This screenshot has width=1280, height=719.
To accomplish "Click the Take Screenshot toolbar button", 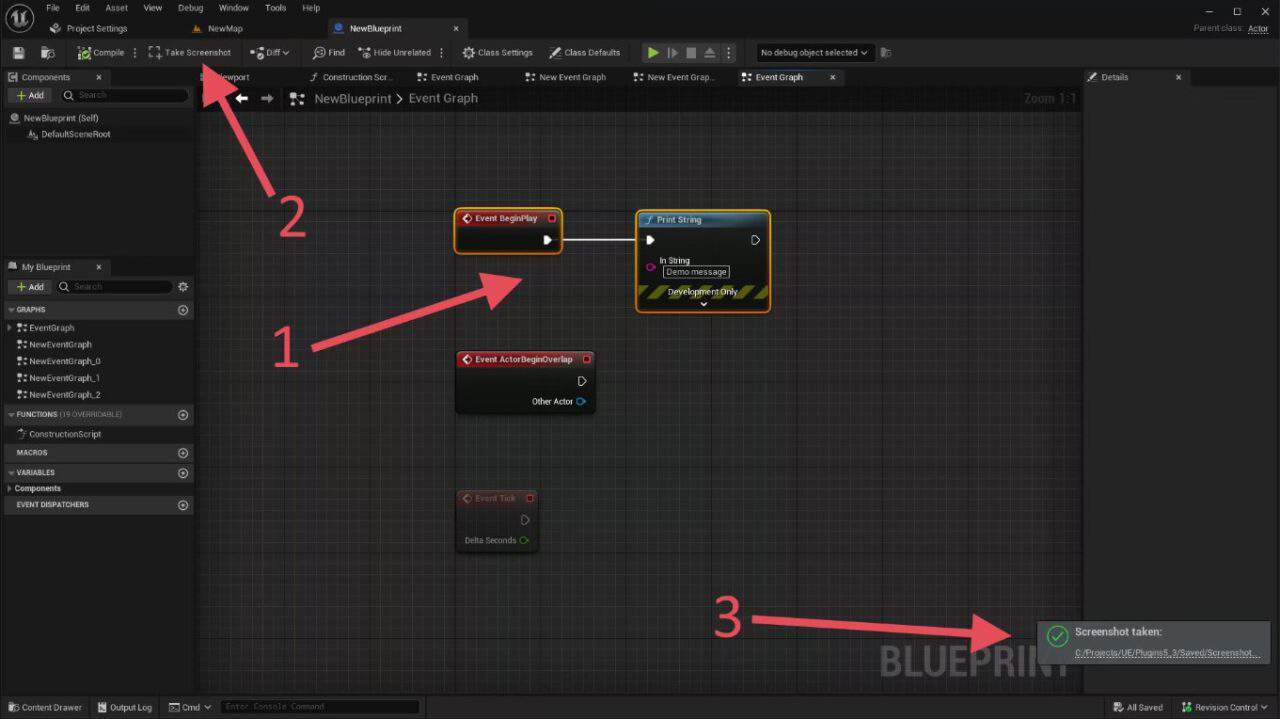I will pyautogui.click(x=190, y=53).
